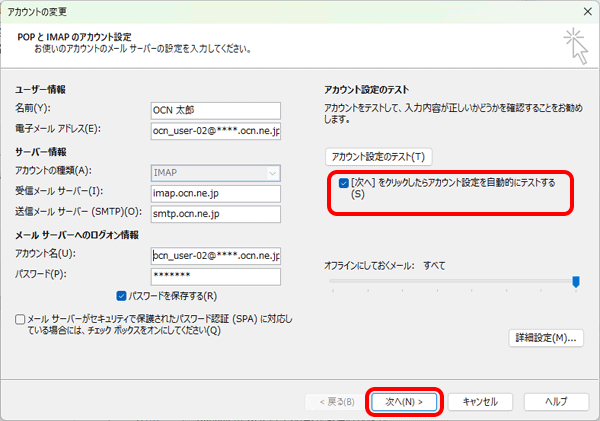Select the パスワード input box
Screen dimensions: 600x421
[215, 276]
